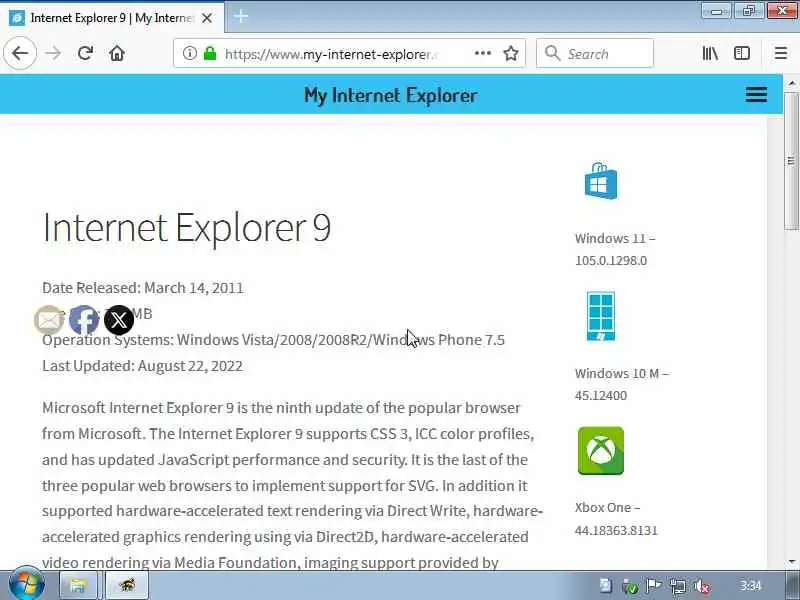Click scrollbar down arrow
Image resolution: width=800 pixels, height=600 pixels.
click(791, 562)
